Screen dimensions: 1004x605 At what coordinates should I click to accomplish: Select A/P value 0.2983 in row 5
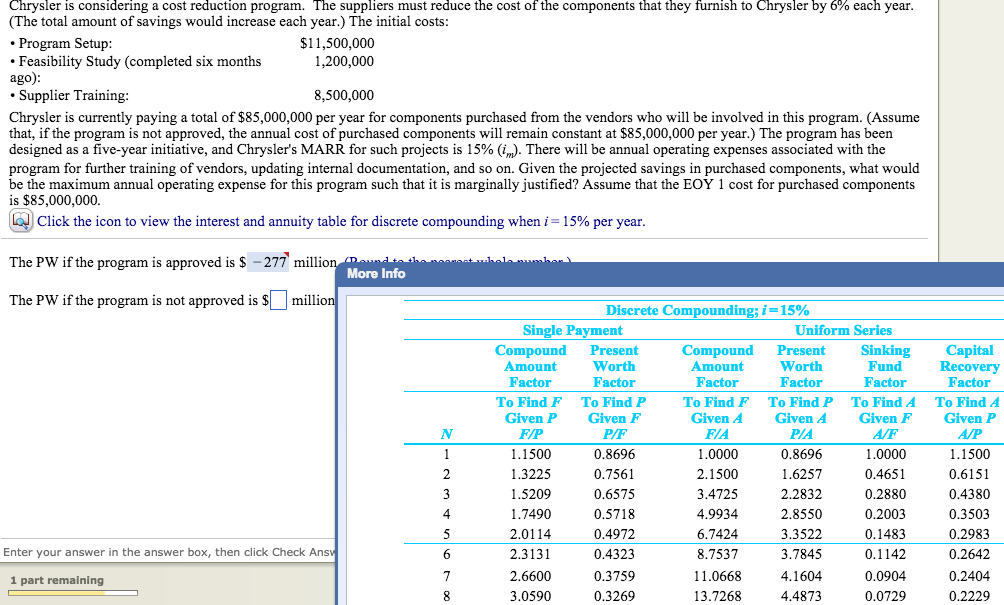(x=969, y=534)
